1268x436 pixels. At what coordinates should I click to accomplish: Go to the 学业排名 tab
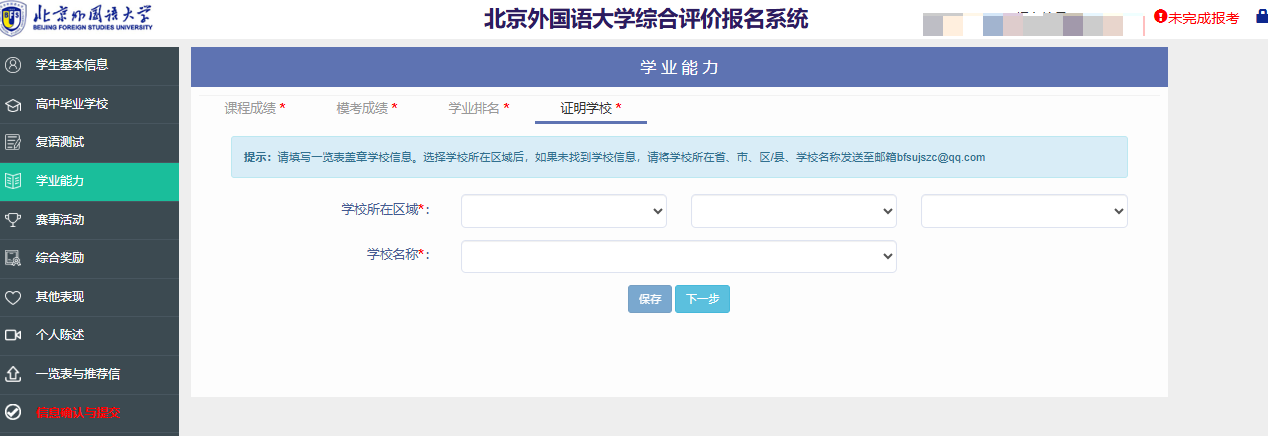[478, 108]
